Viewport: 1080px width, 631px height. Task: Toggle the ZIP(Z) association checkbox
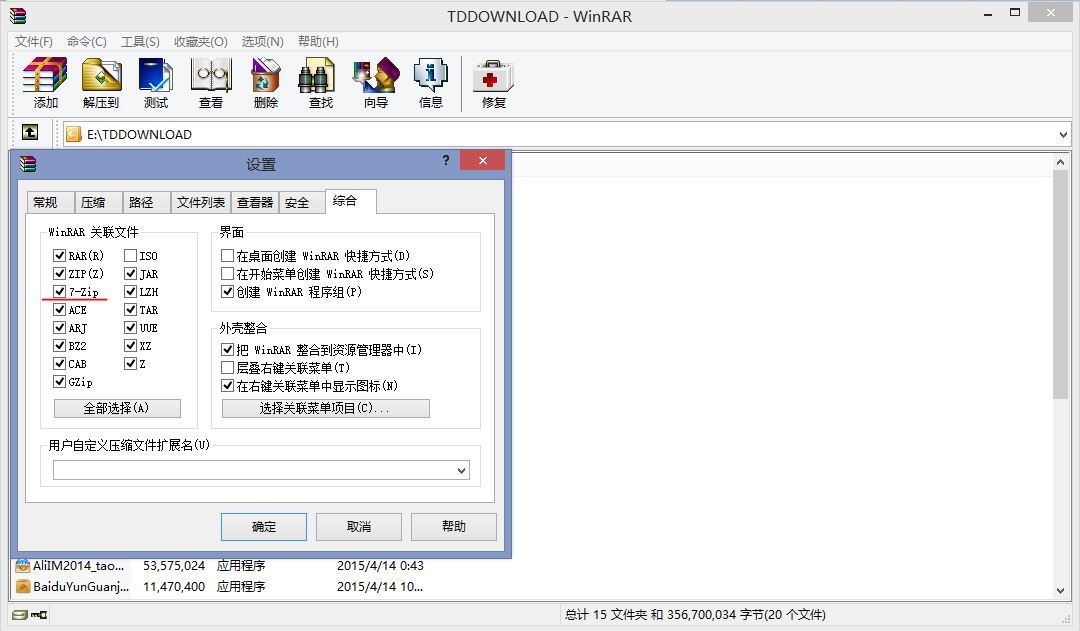(x=59, y=273)
